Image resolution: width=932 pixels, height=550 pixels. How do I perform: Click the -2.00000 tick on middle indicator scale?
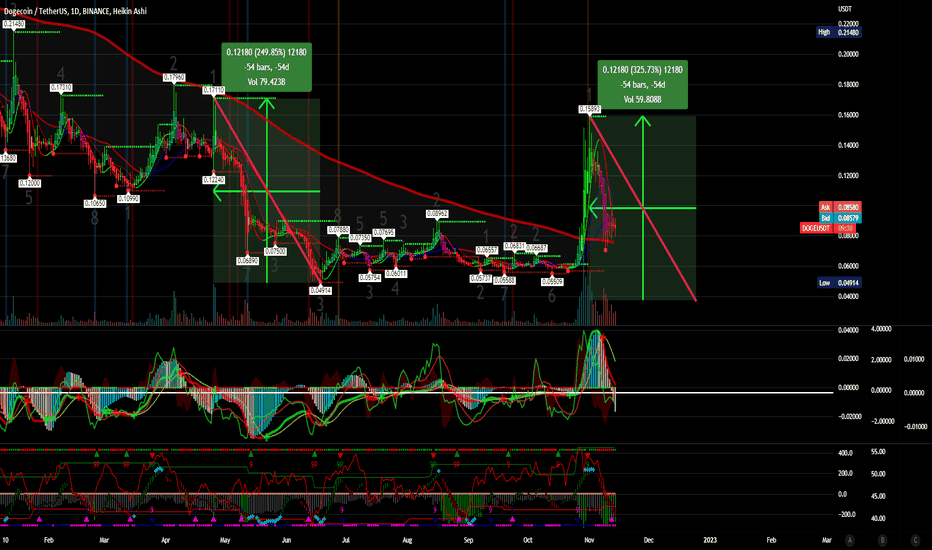[883, 421]
